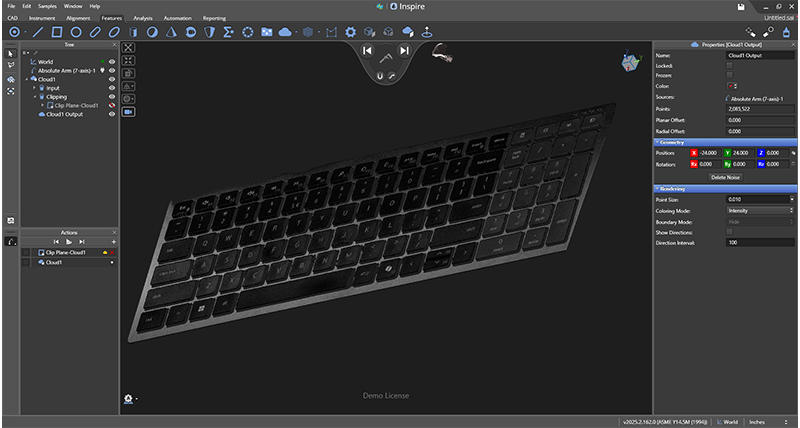Click the last toolbar icon with up arrow
This screenshot has width=800, height=428.
tap(427, 32)
